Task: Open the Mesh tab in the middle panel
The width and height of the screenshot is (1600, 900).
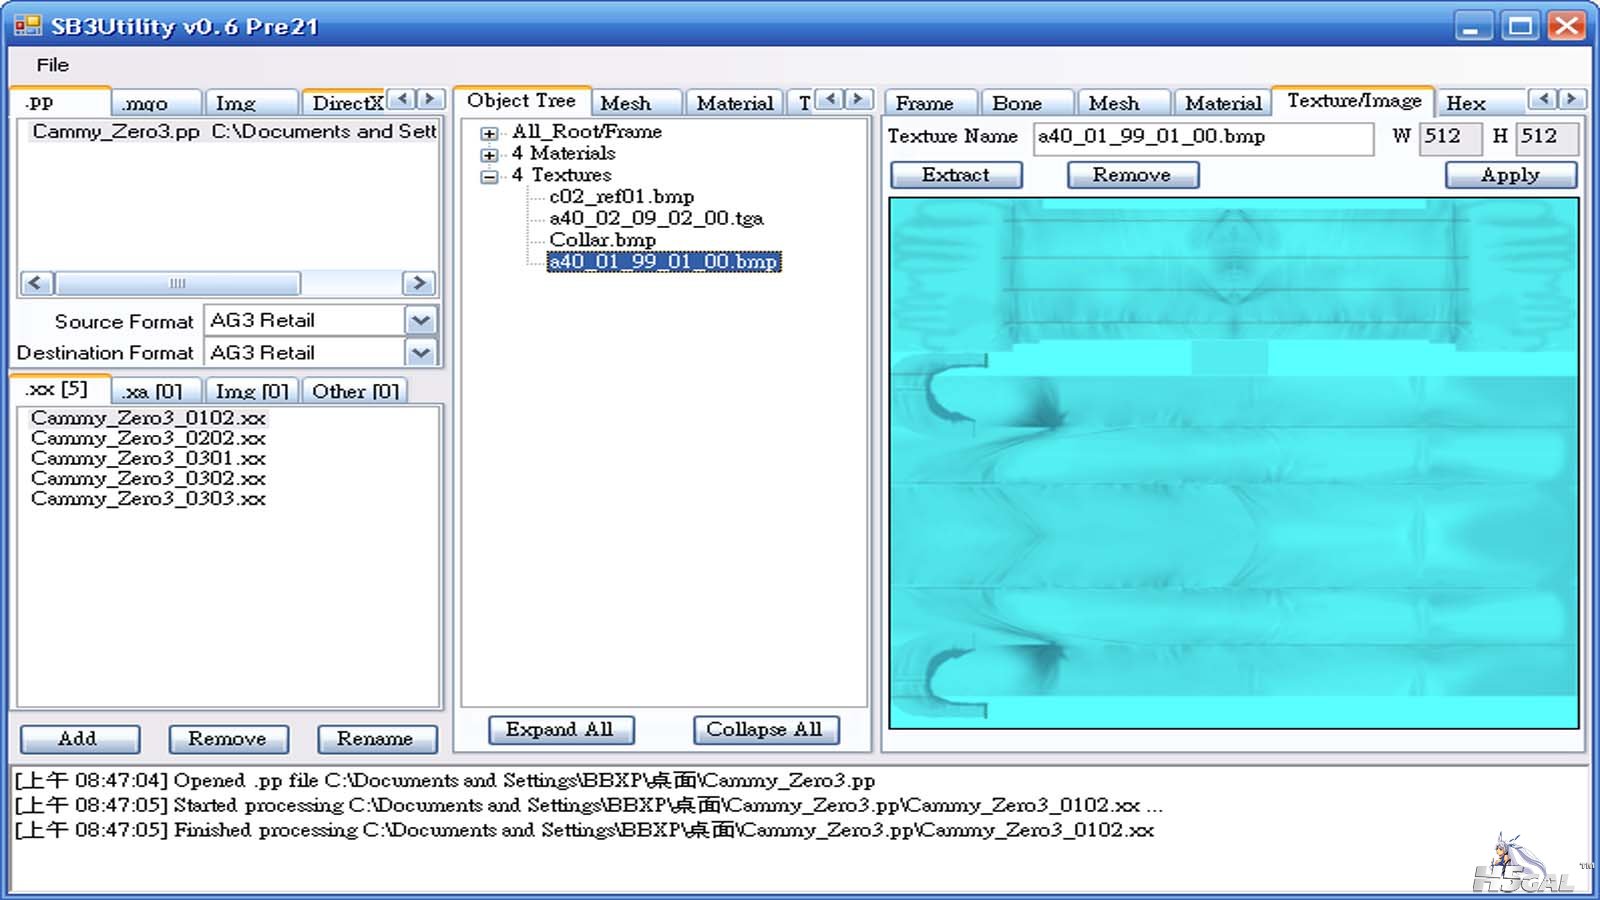Action: [637, 103]
